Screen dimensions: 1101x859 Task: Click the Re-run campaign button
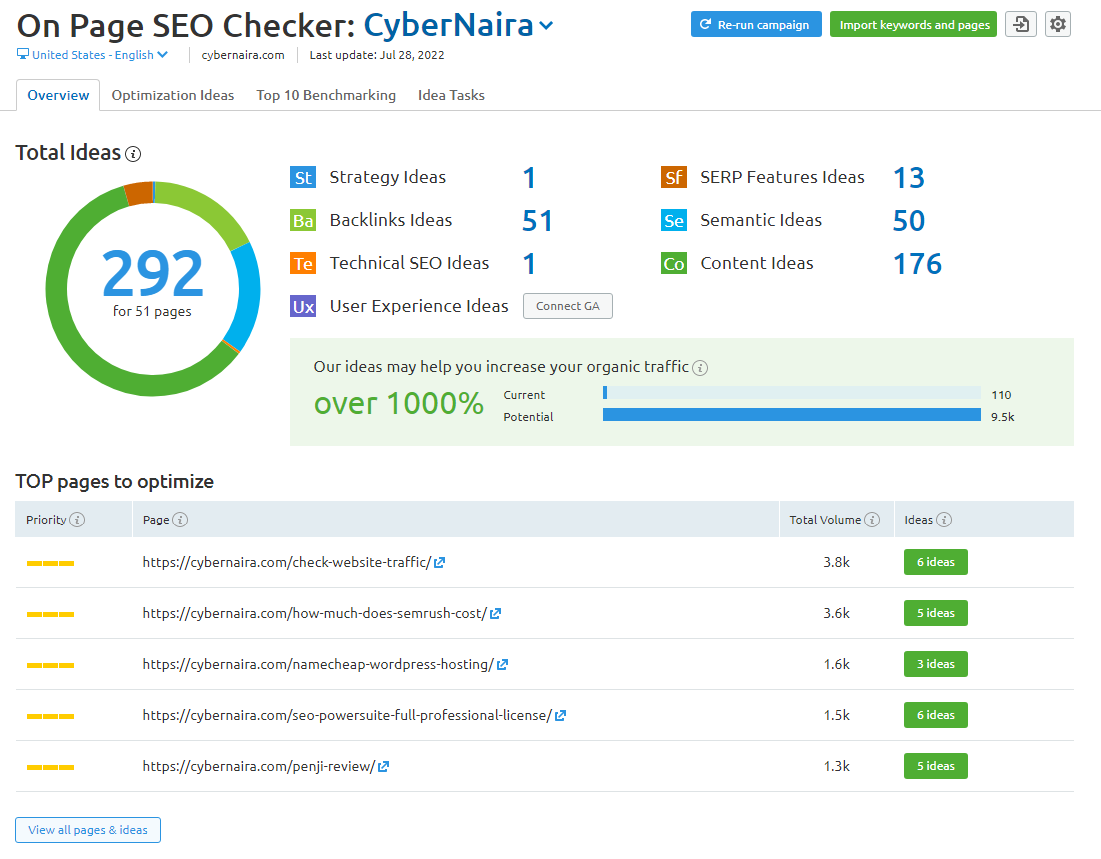click(756, 25)
